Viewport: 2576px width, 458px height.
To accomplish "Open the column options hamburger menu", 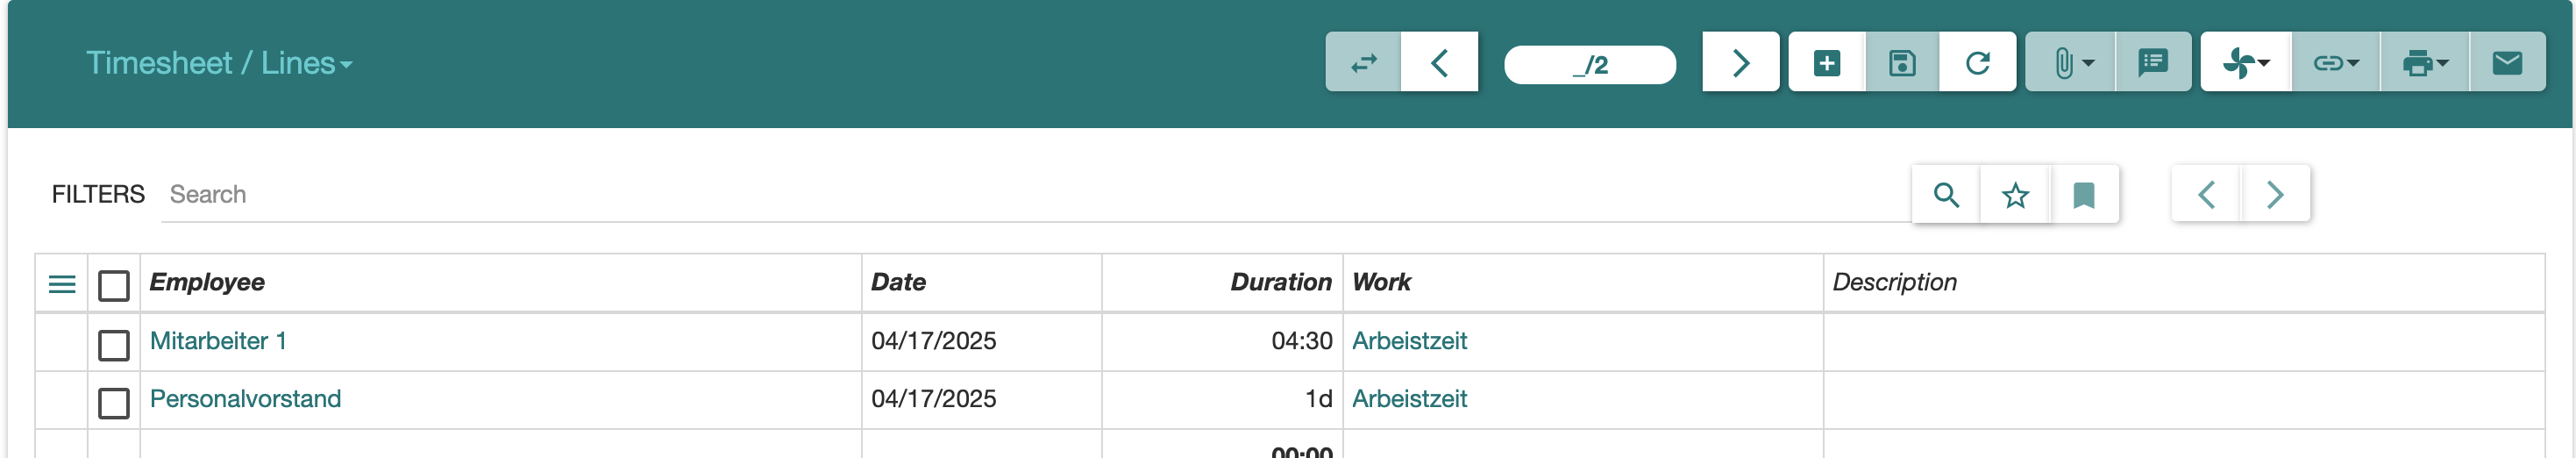I will coord(62,284).
